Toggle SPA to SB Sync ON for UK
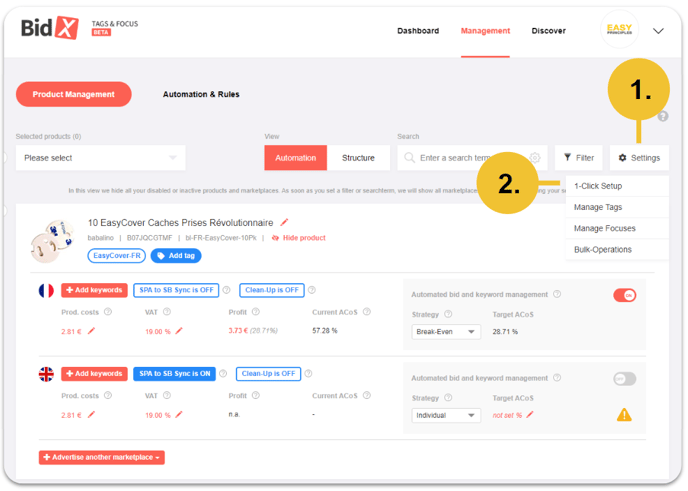 (174, 374)
